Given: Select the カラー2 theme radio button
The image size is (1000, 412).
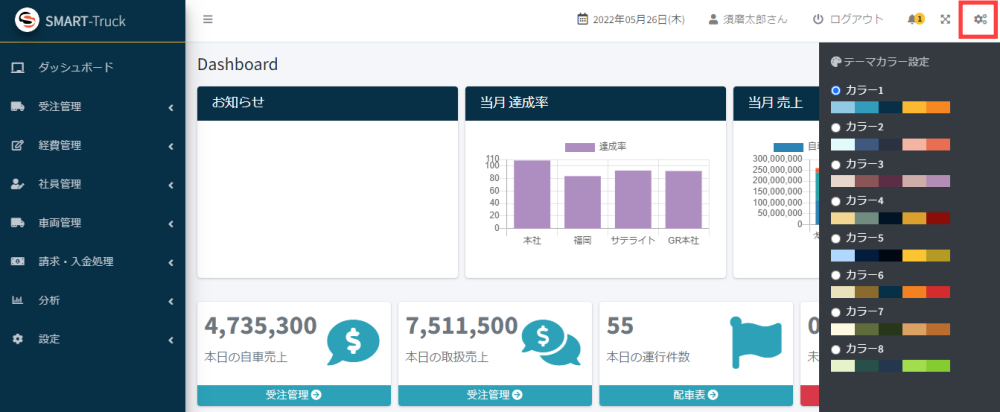Looking at the screenshot, I should [836, 128].
